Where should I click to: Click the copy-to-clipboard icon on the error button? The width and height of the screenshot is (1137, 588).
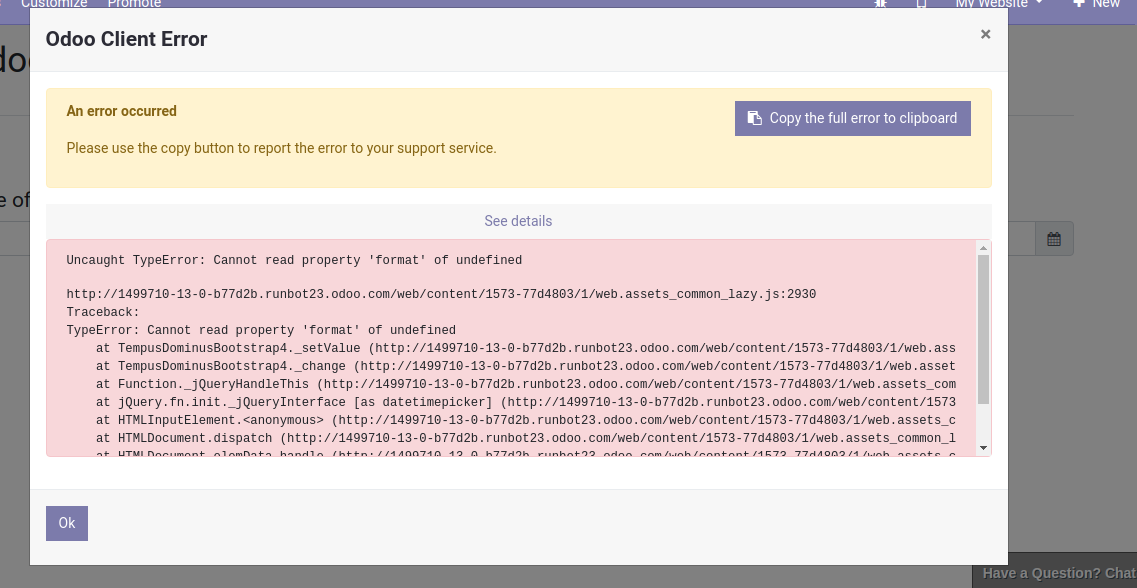pos(753,117)
